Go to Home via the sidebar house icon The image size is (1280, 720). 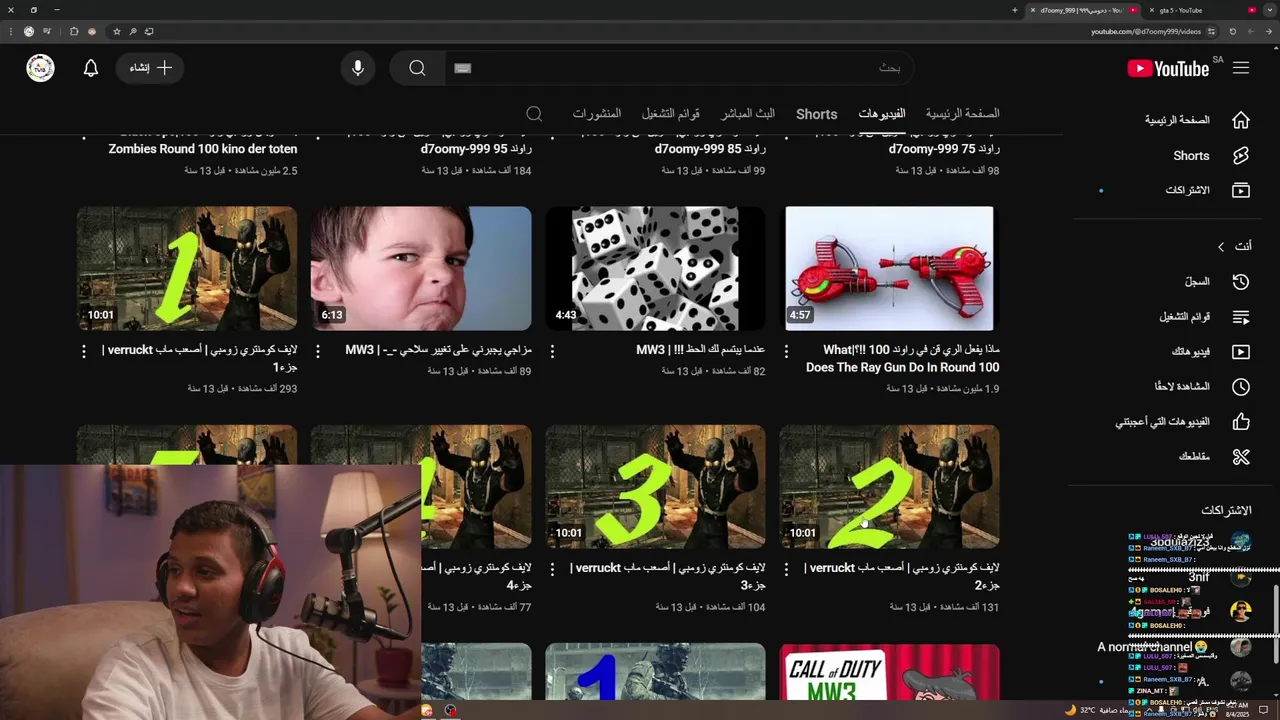pyautogui.click(x=1241, y=120)
